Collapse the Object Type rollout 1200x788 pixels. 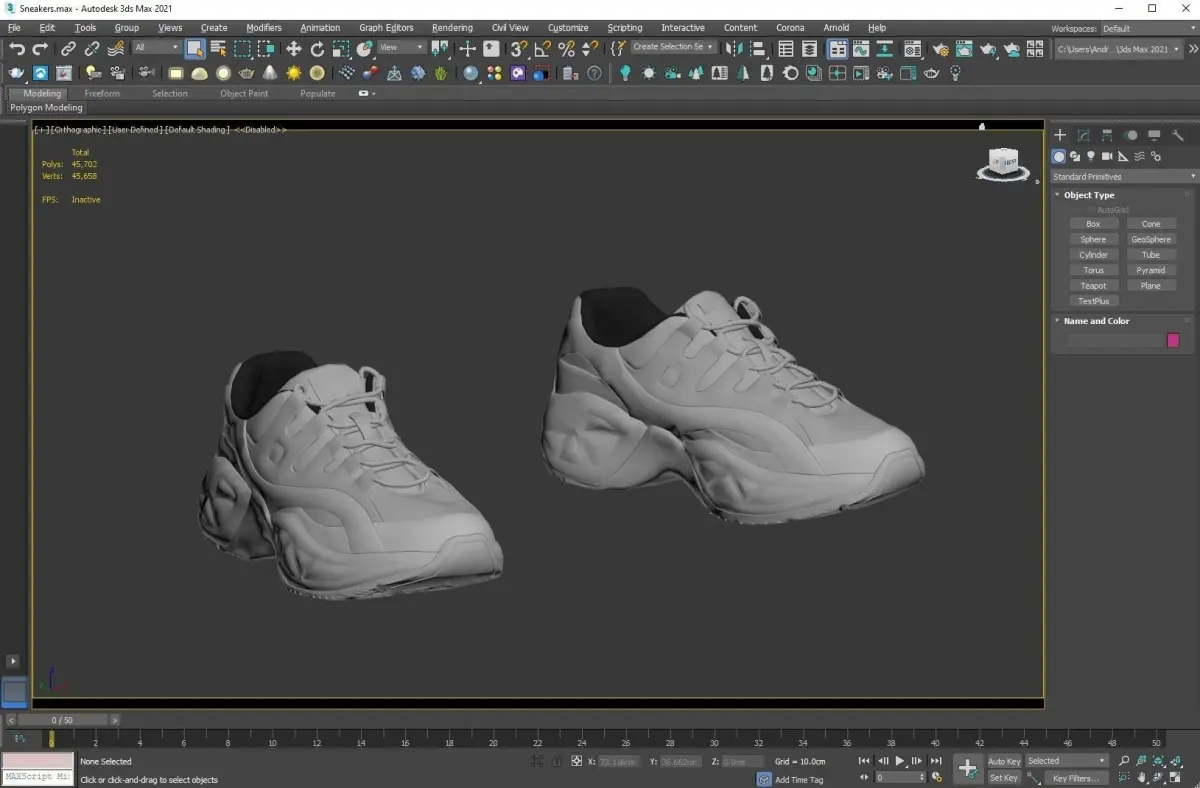(1089, 195)
